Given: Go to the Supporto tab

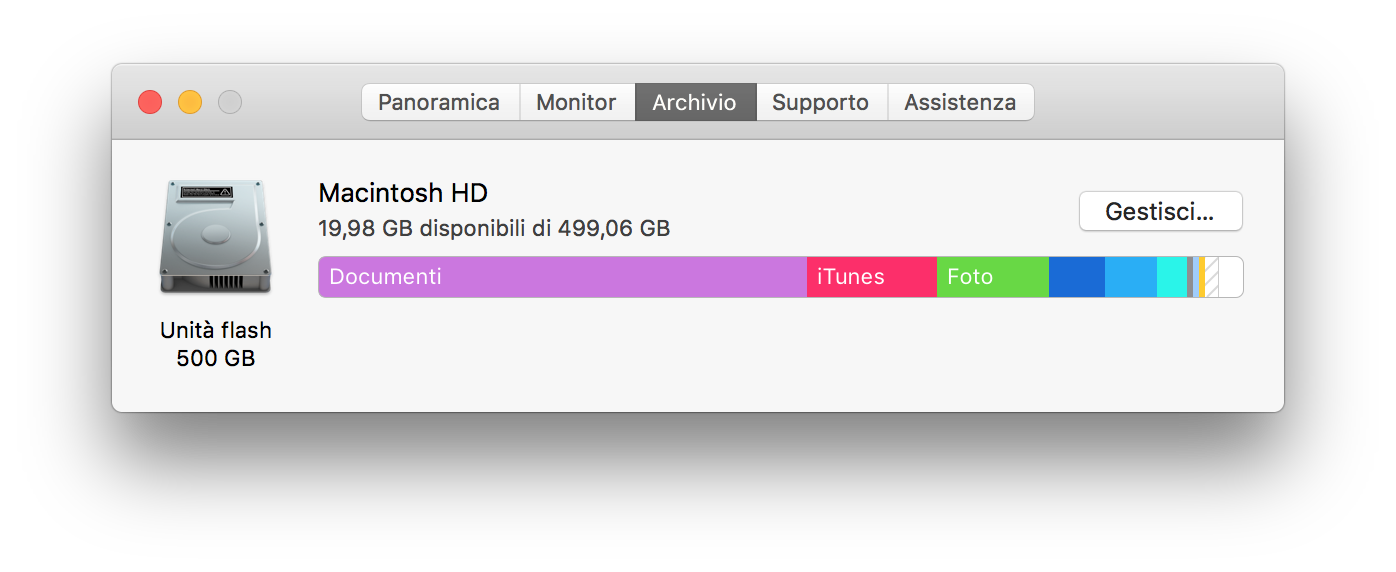Looking at the screenshot, I should coord(820,102).
